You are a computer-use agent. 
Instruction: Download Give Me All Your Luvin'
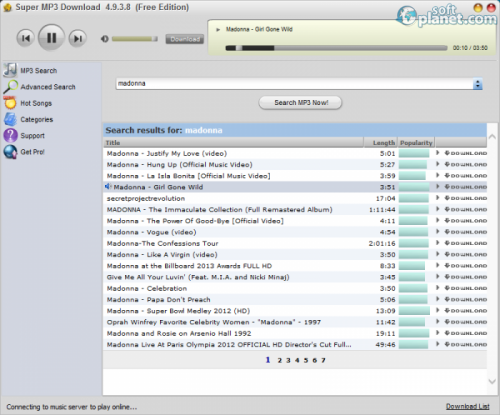coord(466,277)
